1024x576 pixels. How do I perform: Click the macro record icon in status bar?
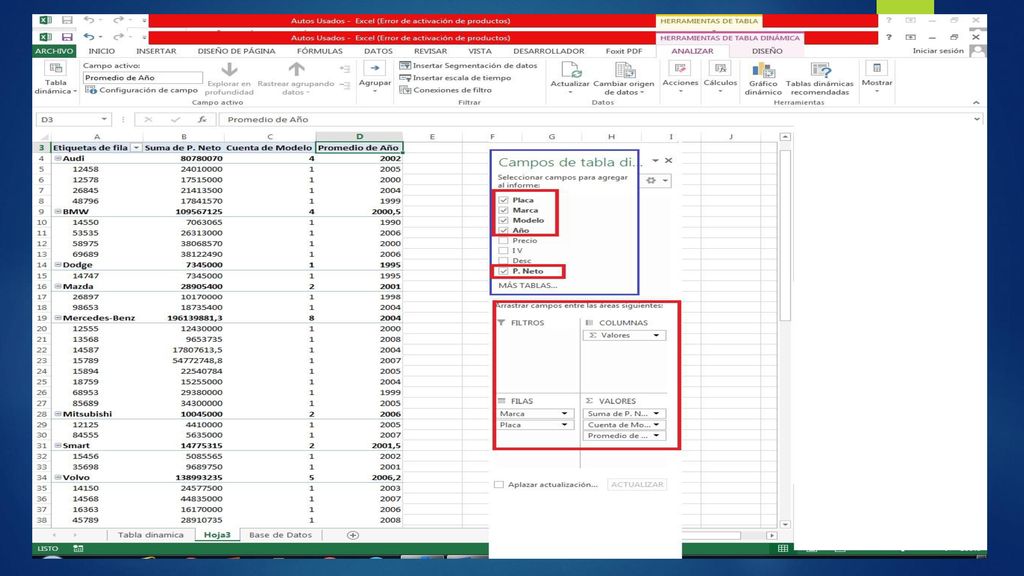tap(78, 549)
